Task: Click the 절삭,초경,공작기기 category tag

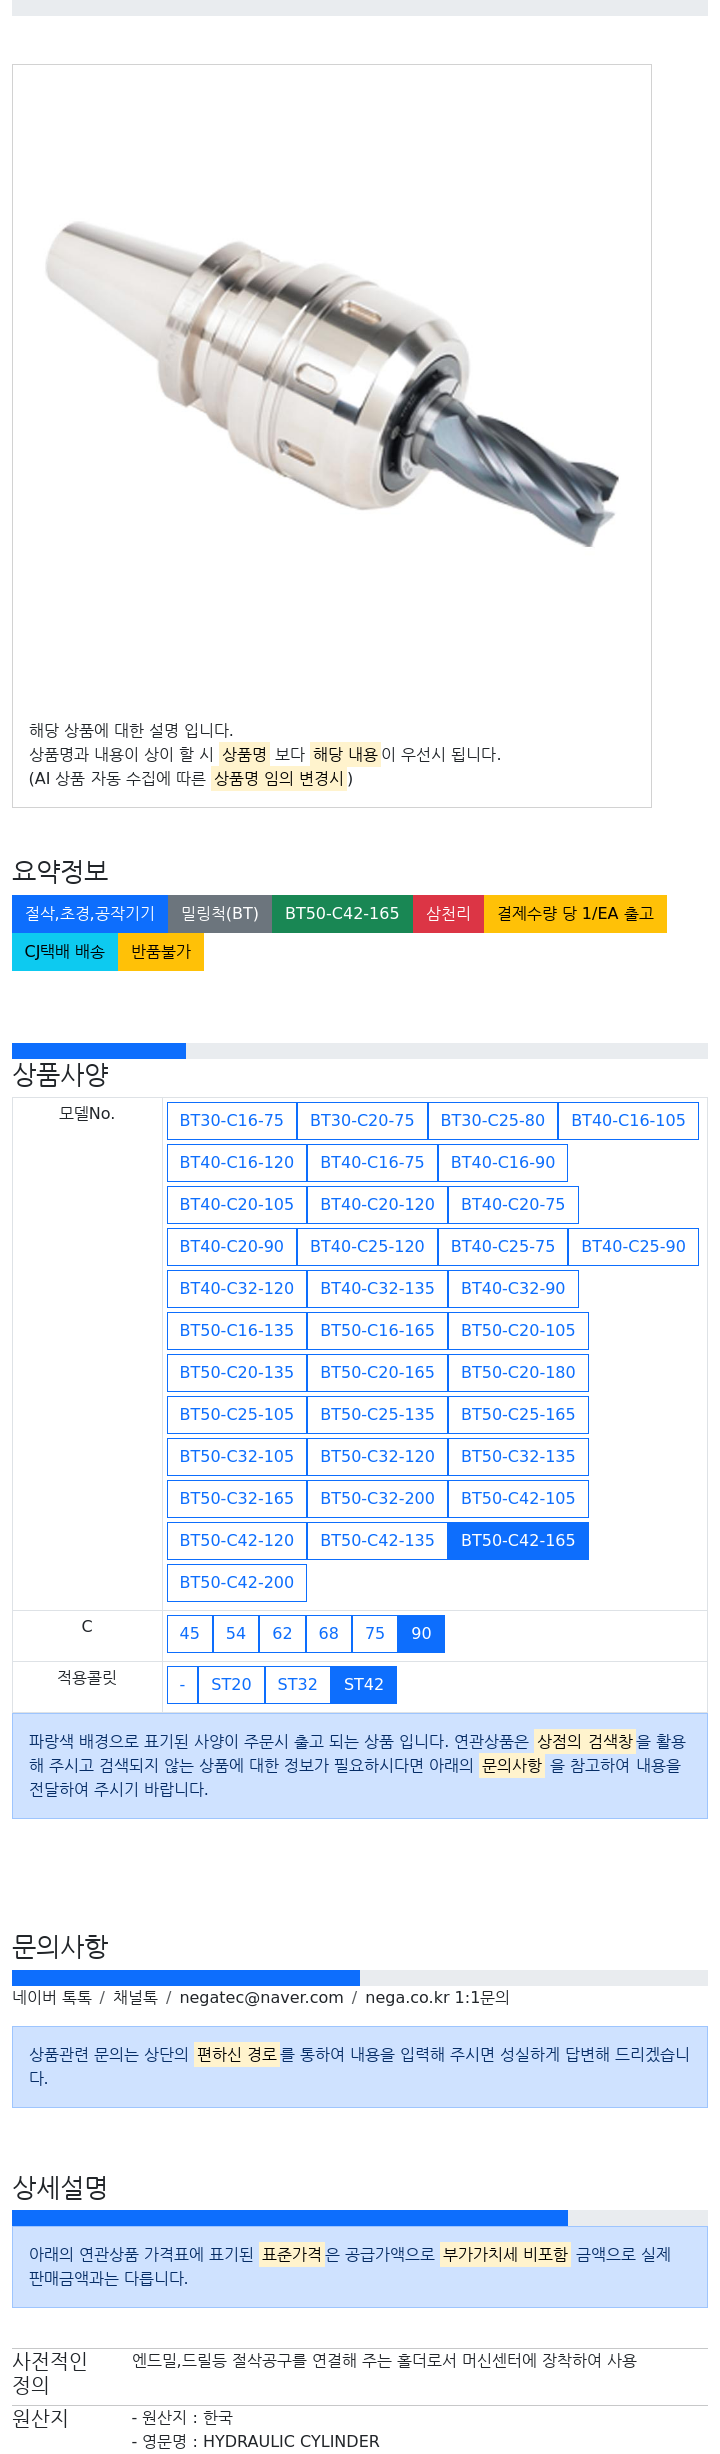Action: (90, 913)
